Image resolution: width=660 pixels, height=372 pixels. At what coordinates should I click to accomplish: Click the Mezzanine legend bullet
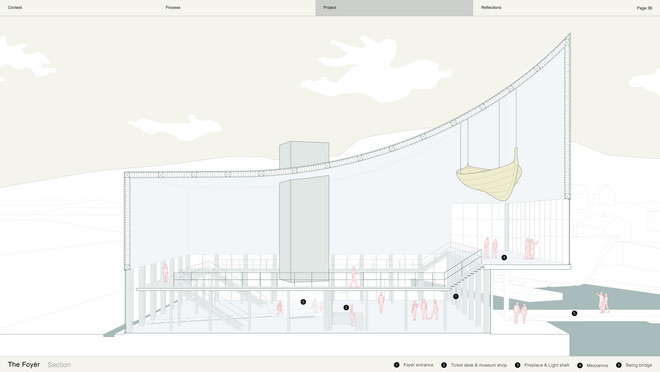(580, 365)
